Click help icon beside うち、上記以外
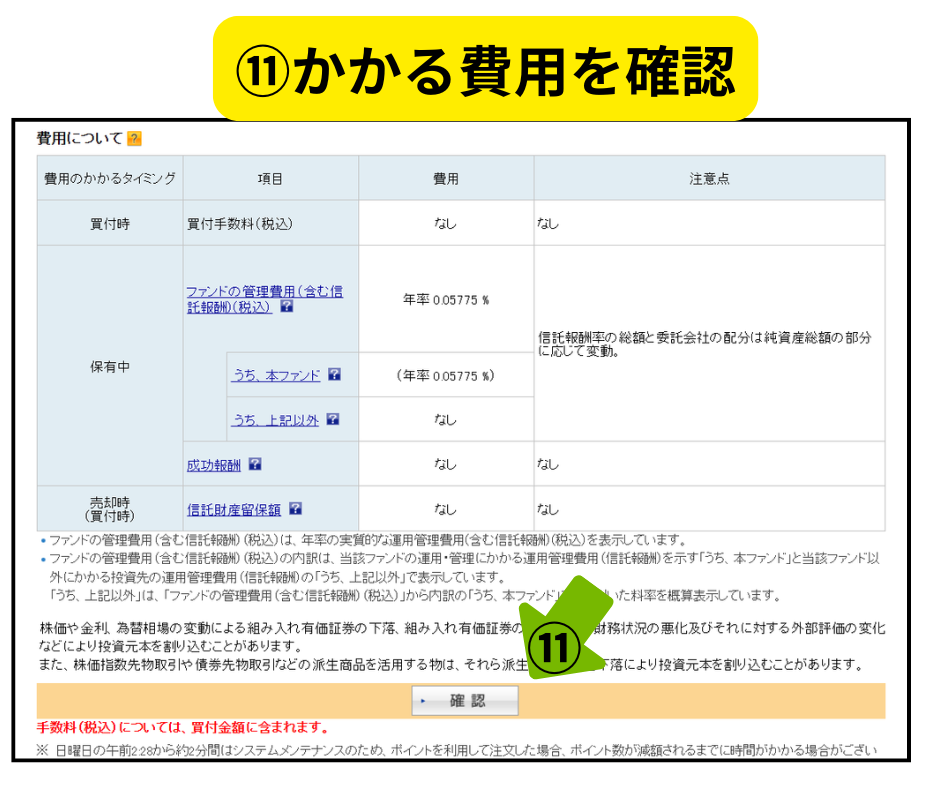 (x=333, y=420)
